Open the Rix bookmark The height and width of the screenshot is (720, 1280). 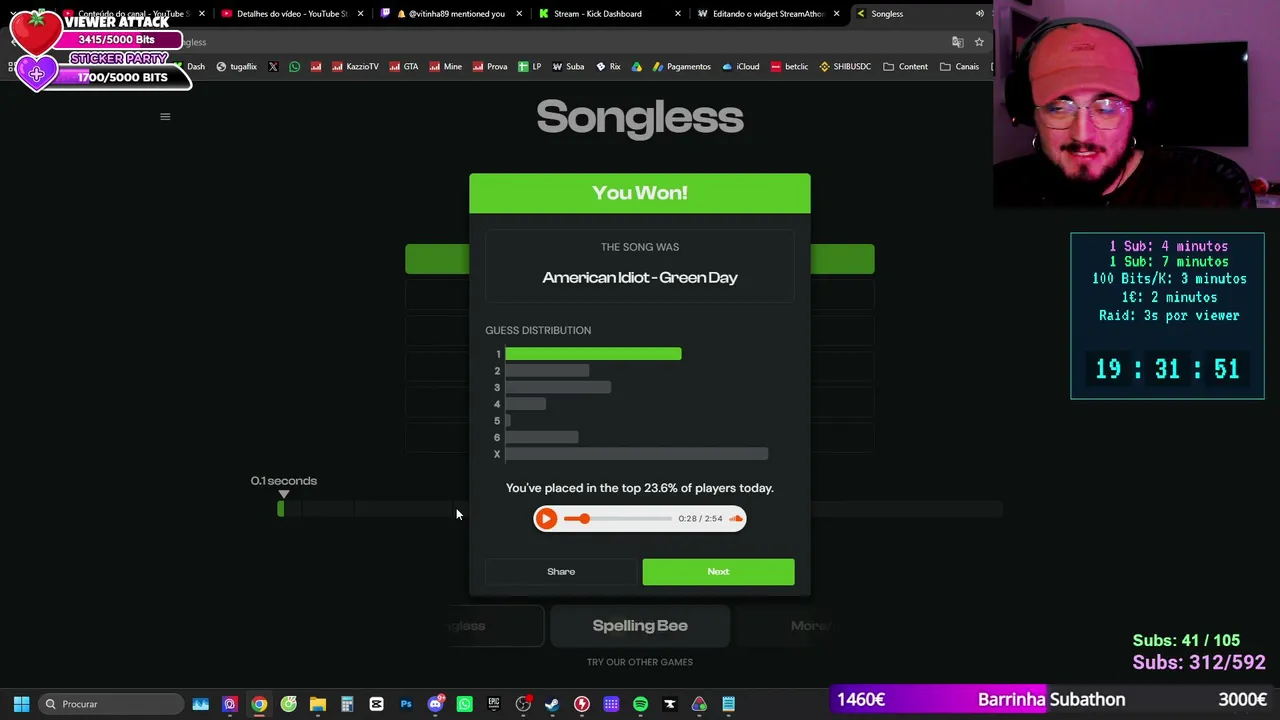(608, 67)
